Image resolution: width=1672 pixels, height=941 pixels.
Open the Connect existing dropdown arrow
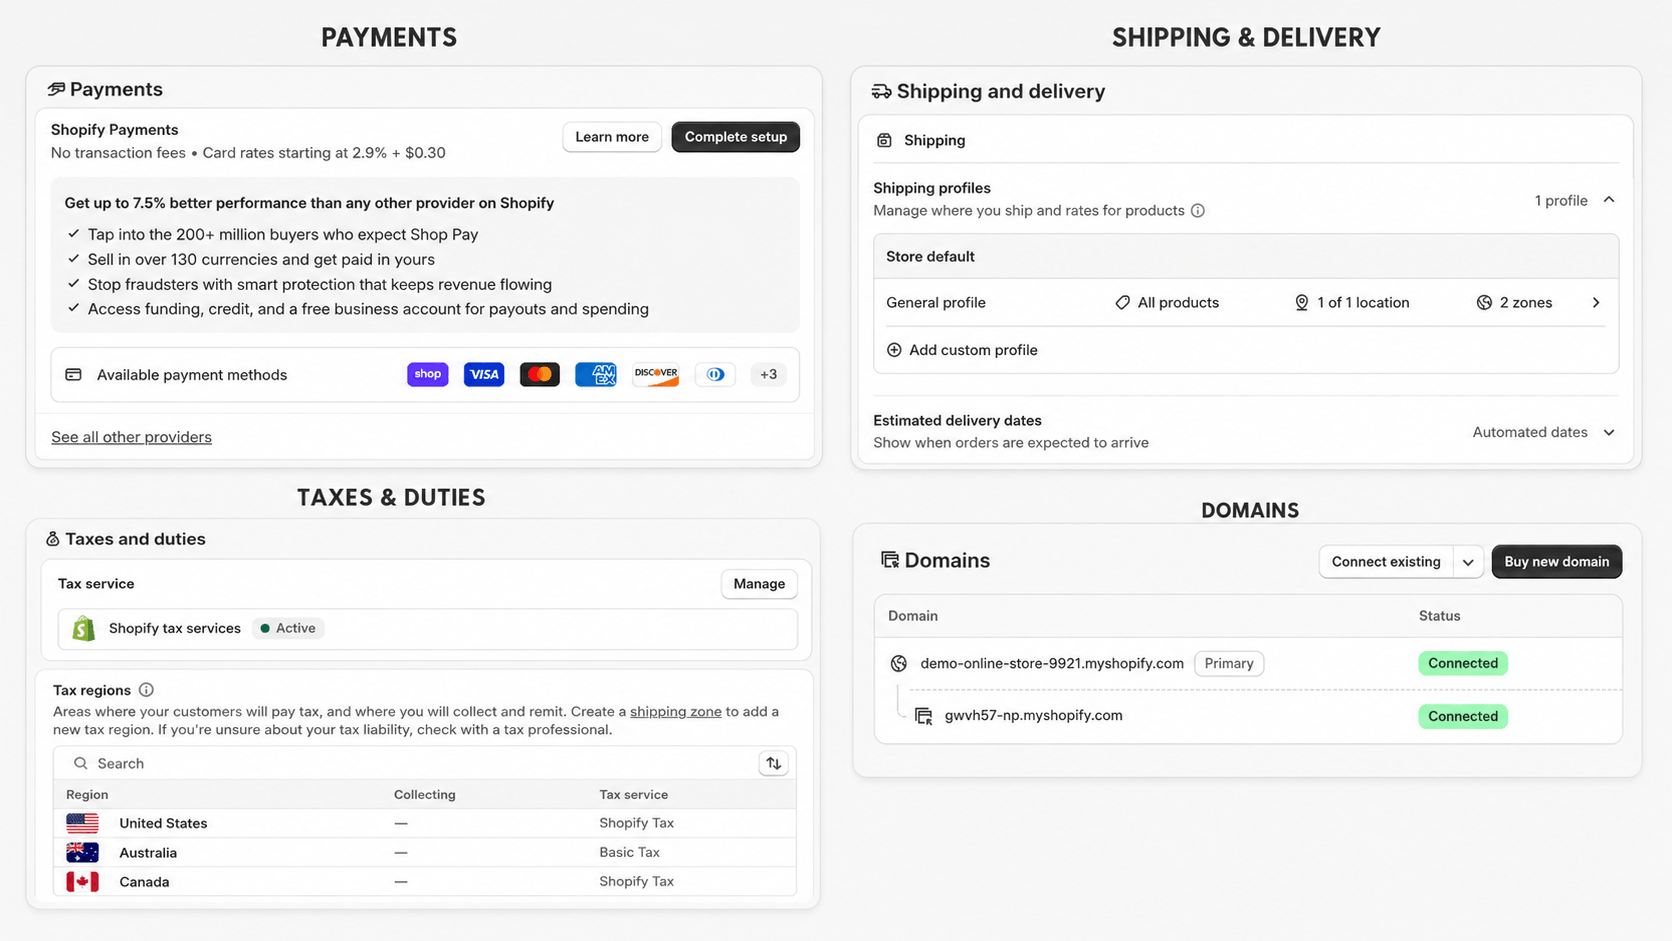pos(1468,562)
